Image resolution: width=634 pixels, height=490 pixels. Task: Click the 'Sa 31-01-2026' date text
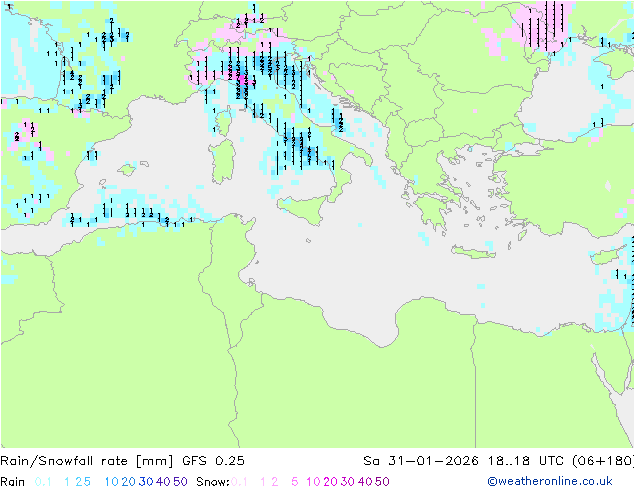[x=421, y=461]
